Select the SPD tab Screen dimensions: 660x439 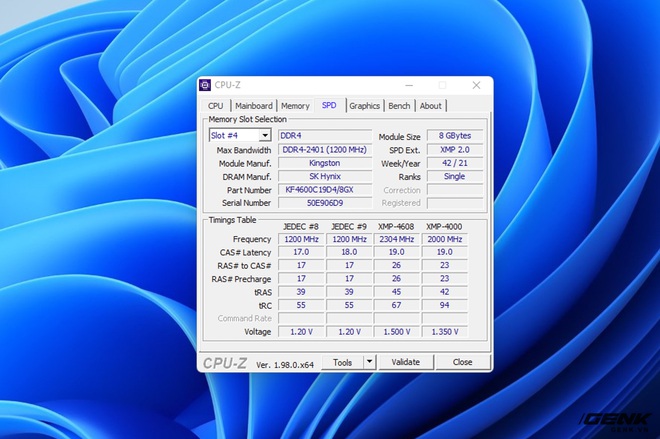click(329, 105)
